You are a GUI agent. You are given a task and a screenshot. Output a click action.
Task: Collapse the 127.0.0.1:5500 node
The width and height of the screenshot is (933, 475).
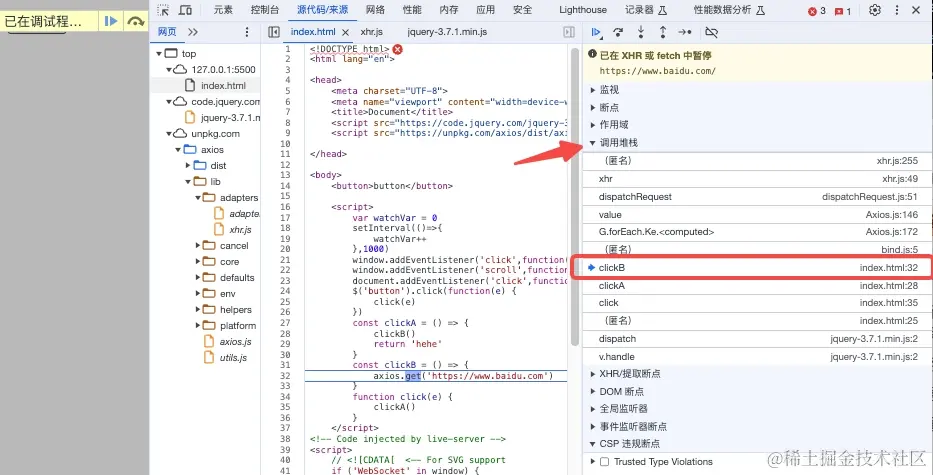[x=169, y=70]
